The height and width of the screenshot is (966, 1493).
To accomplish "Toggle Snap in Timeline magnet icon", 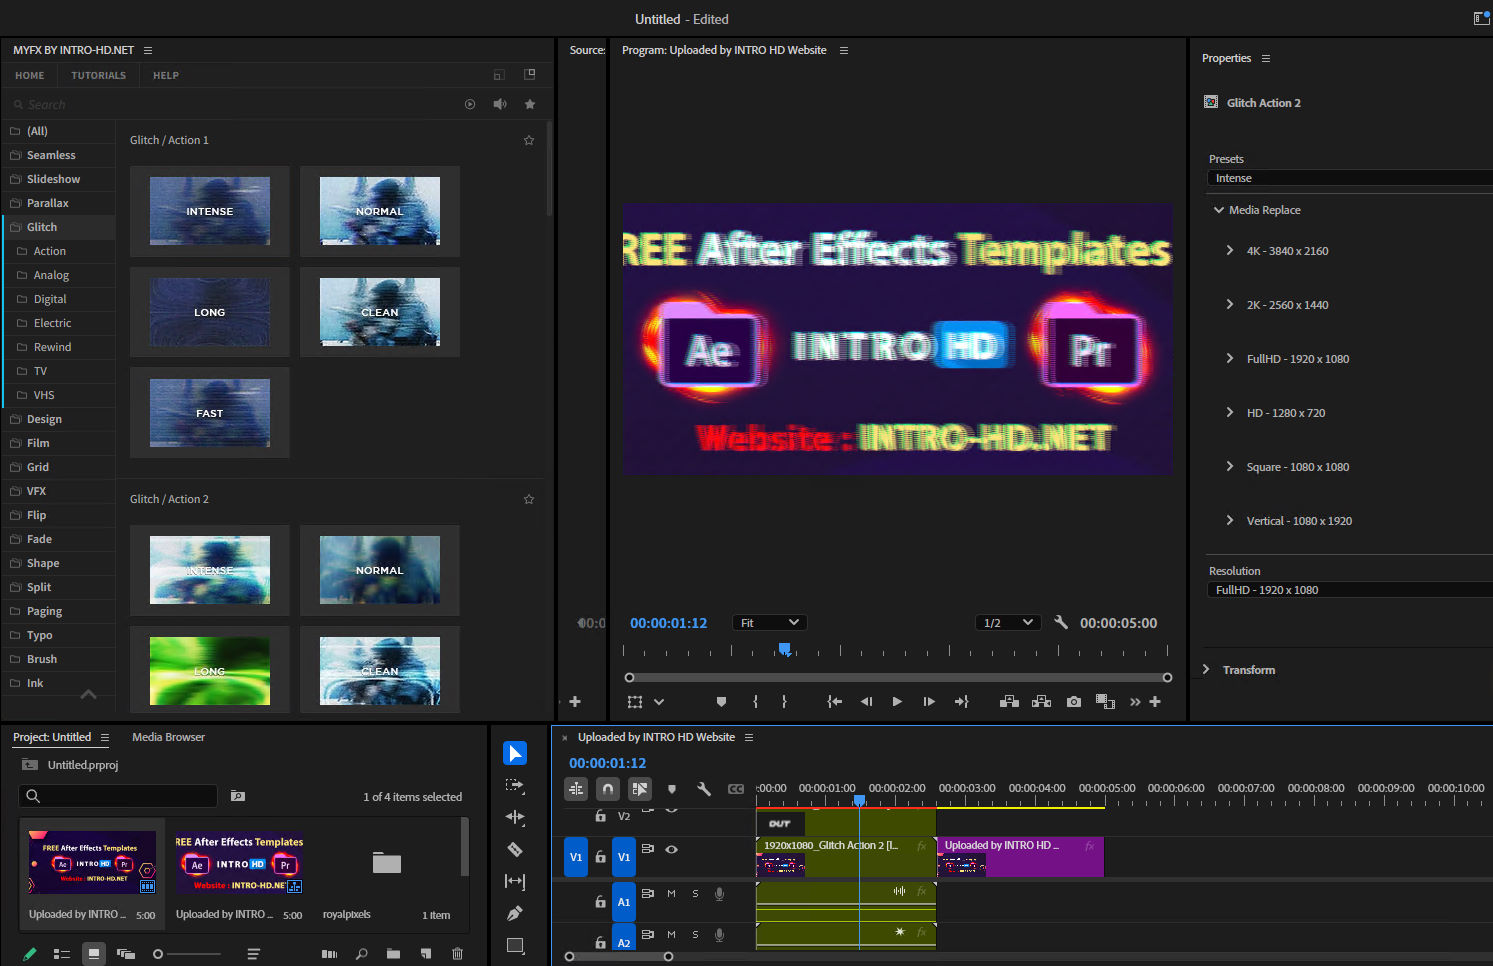I will 607,789.
